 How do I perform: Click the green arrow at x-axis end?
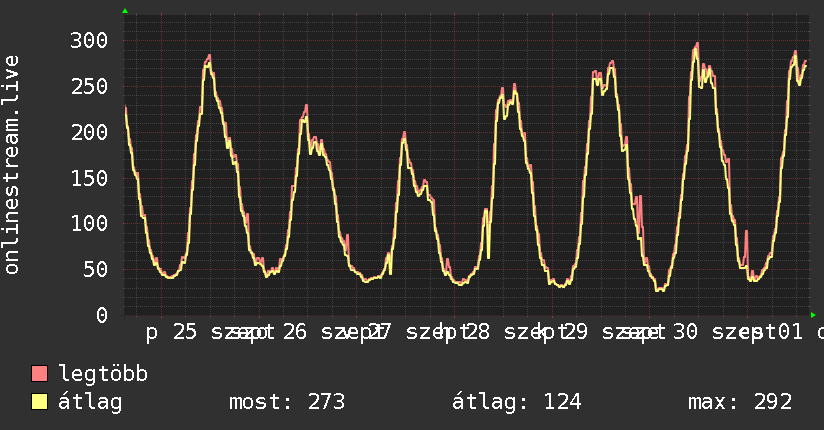(813, 315)
